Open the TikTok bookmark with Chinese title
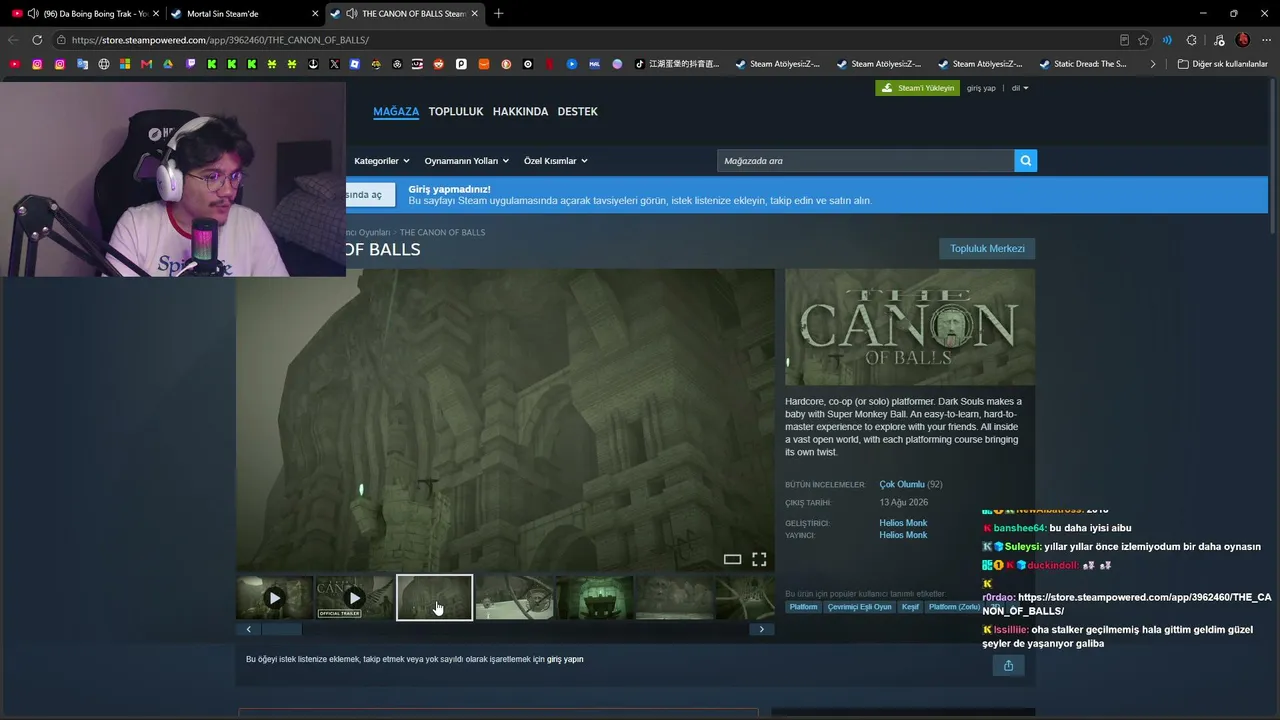 [677, 64]
